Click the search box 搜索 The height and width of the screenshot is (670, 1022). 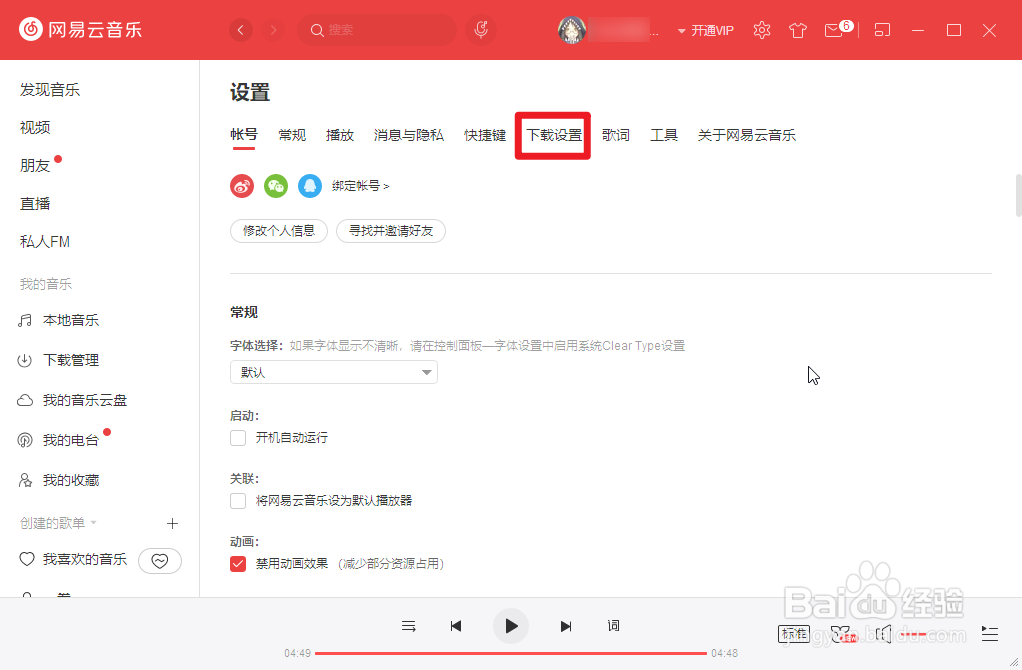click(x=377, y=30)
